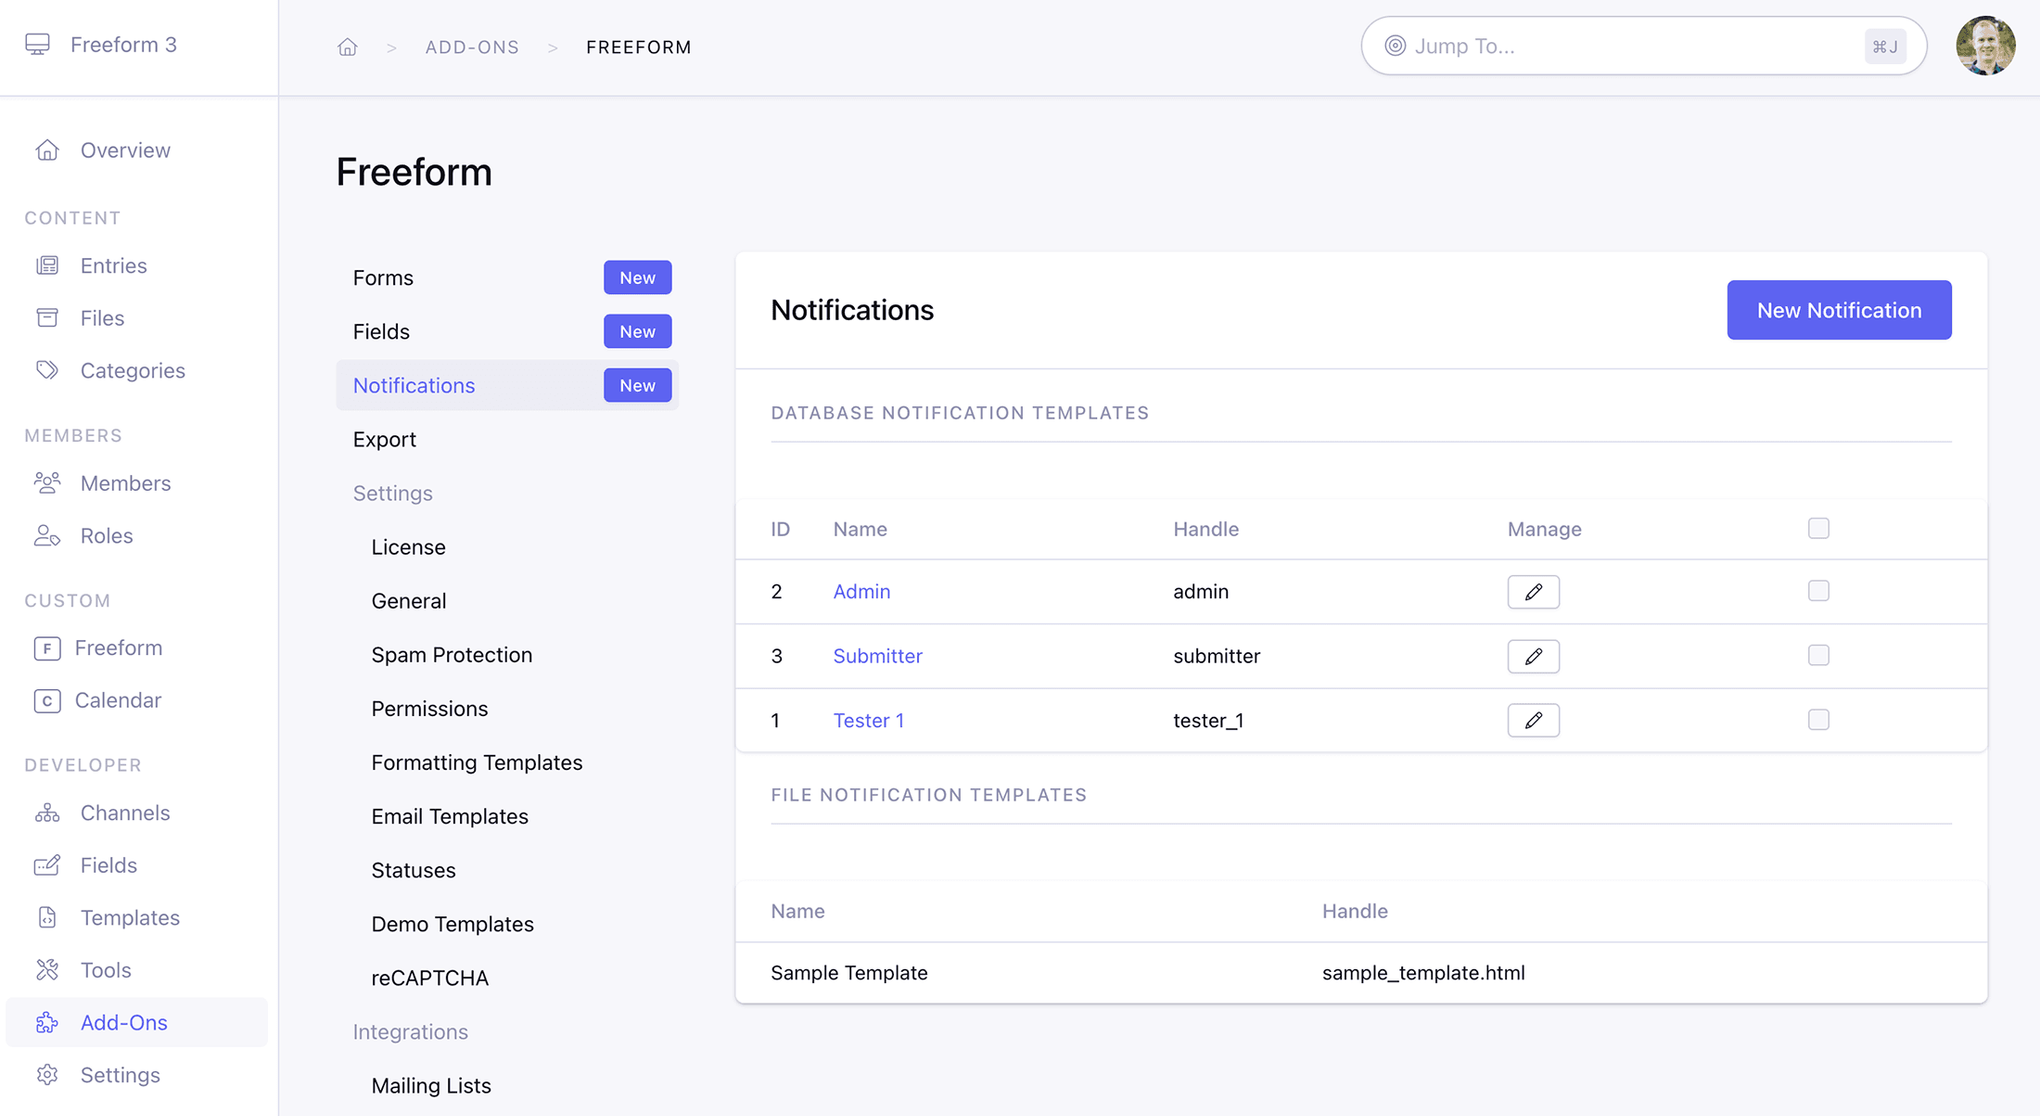Edit the Admin notification with the pencil icon
This screenshot has width=2040, height=1116.
[x=1533, y=591]
